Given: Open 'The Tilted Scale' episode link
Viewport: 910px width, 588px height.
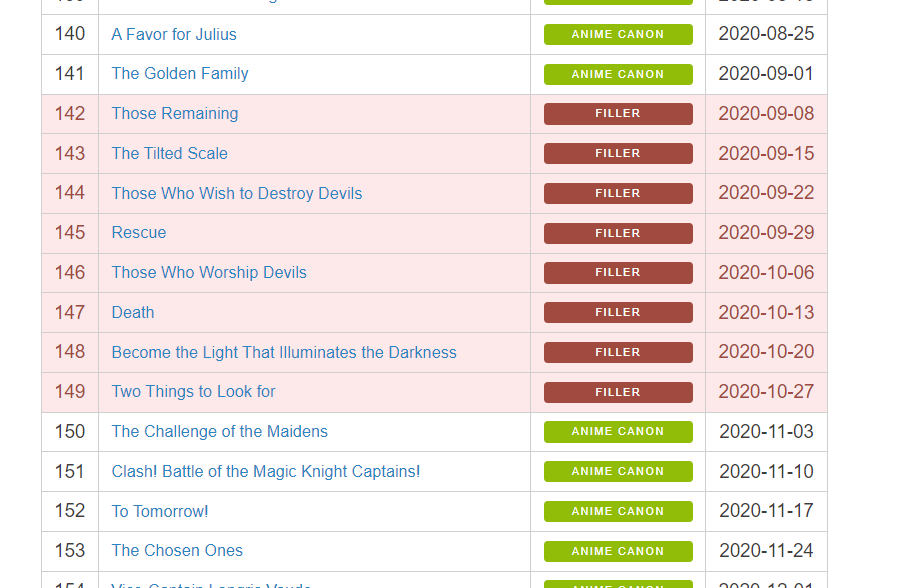Looking at the screenshot, I should click(170, 153).
